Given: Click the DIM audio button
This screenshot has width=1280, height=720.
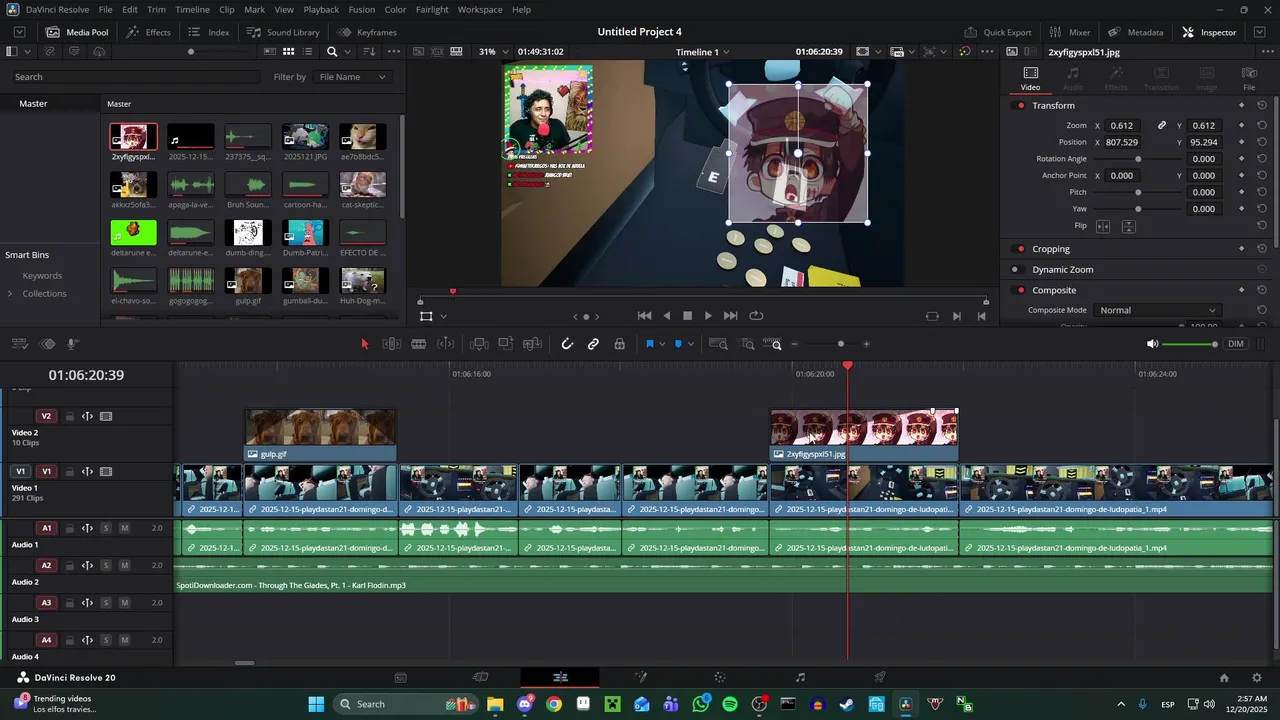Looking at the screenshot, I should coord(1236,344).
